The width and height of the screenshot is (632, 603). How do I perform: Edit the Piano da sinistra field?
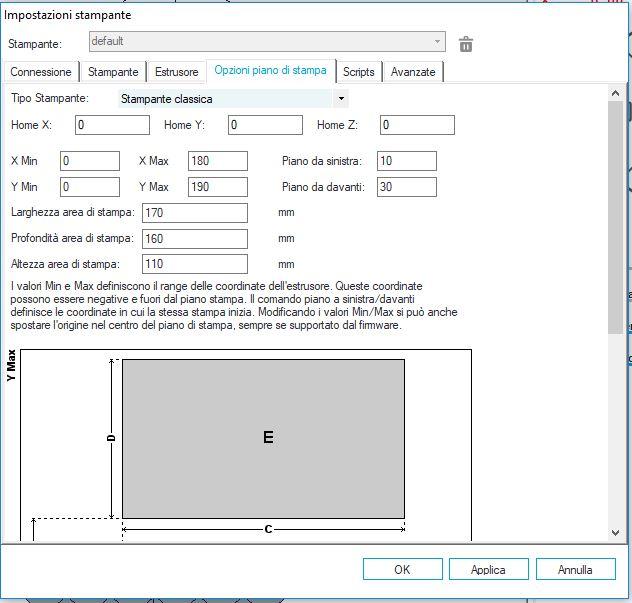tap(407, 161)
